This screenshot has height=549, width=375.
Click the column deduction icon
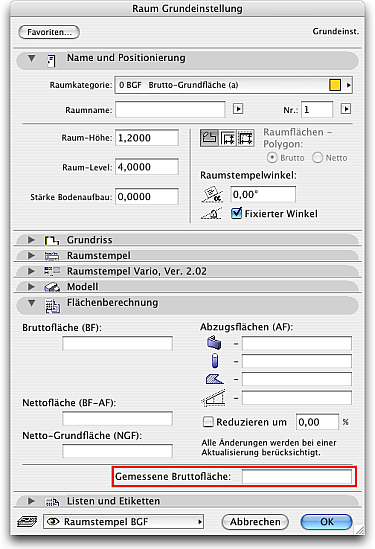(x=215, y=361)
